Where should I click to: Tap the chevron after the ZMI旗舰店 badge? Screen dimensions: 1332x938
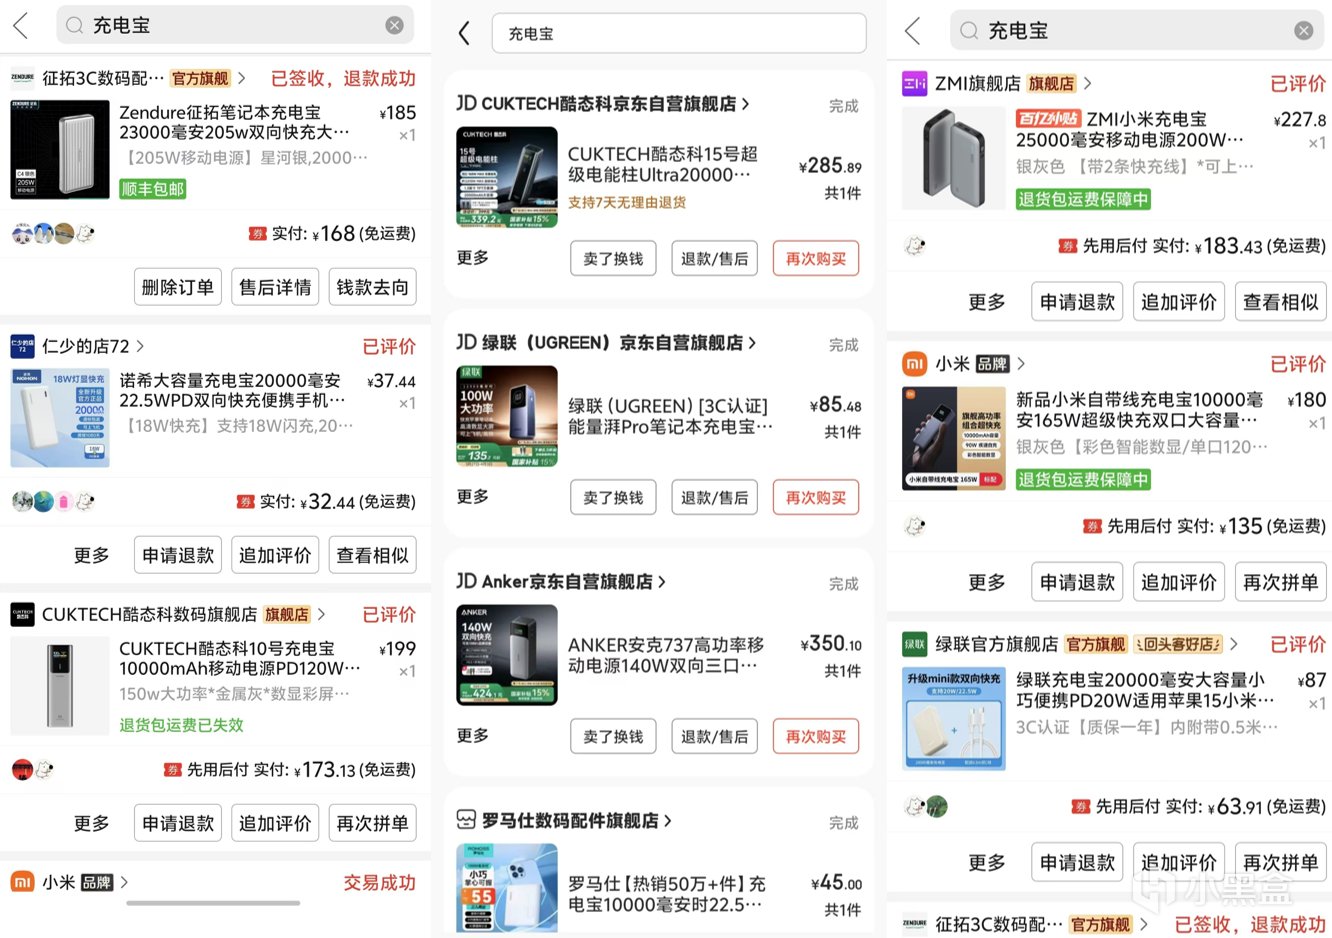tap(1087, 83)
